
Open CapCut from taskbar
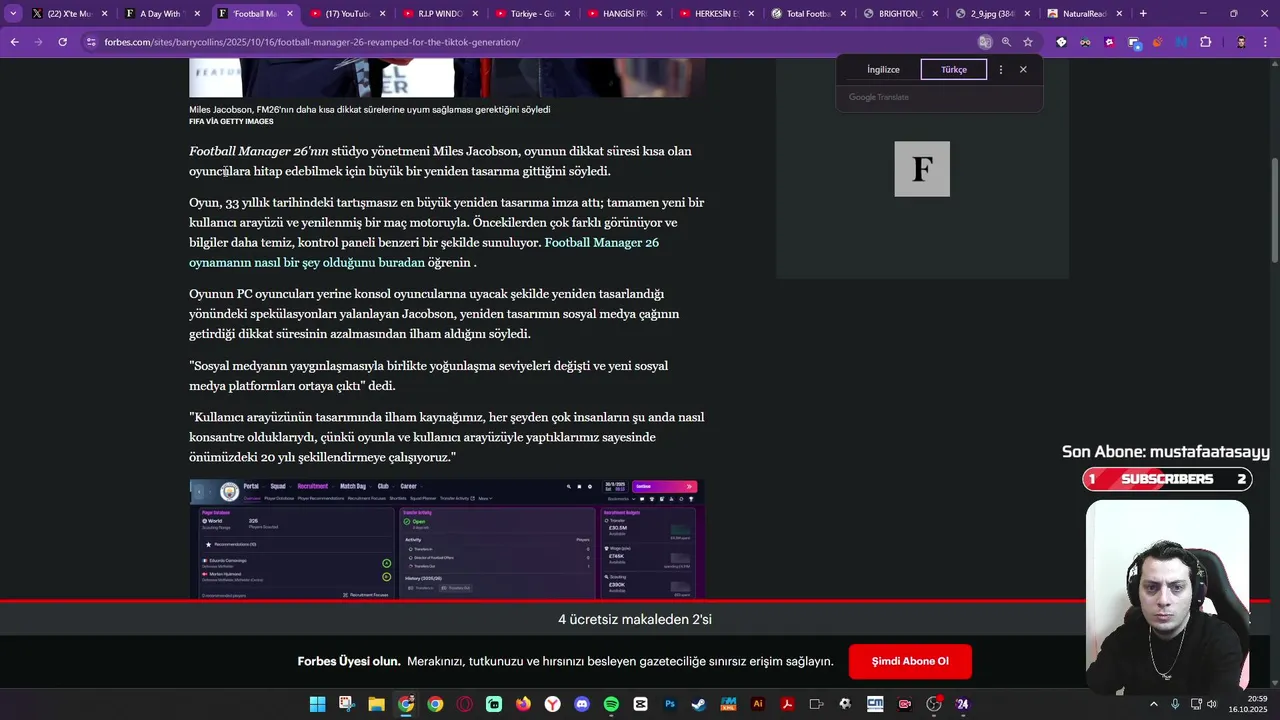pos(640,704)
